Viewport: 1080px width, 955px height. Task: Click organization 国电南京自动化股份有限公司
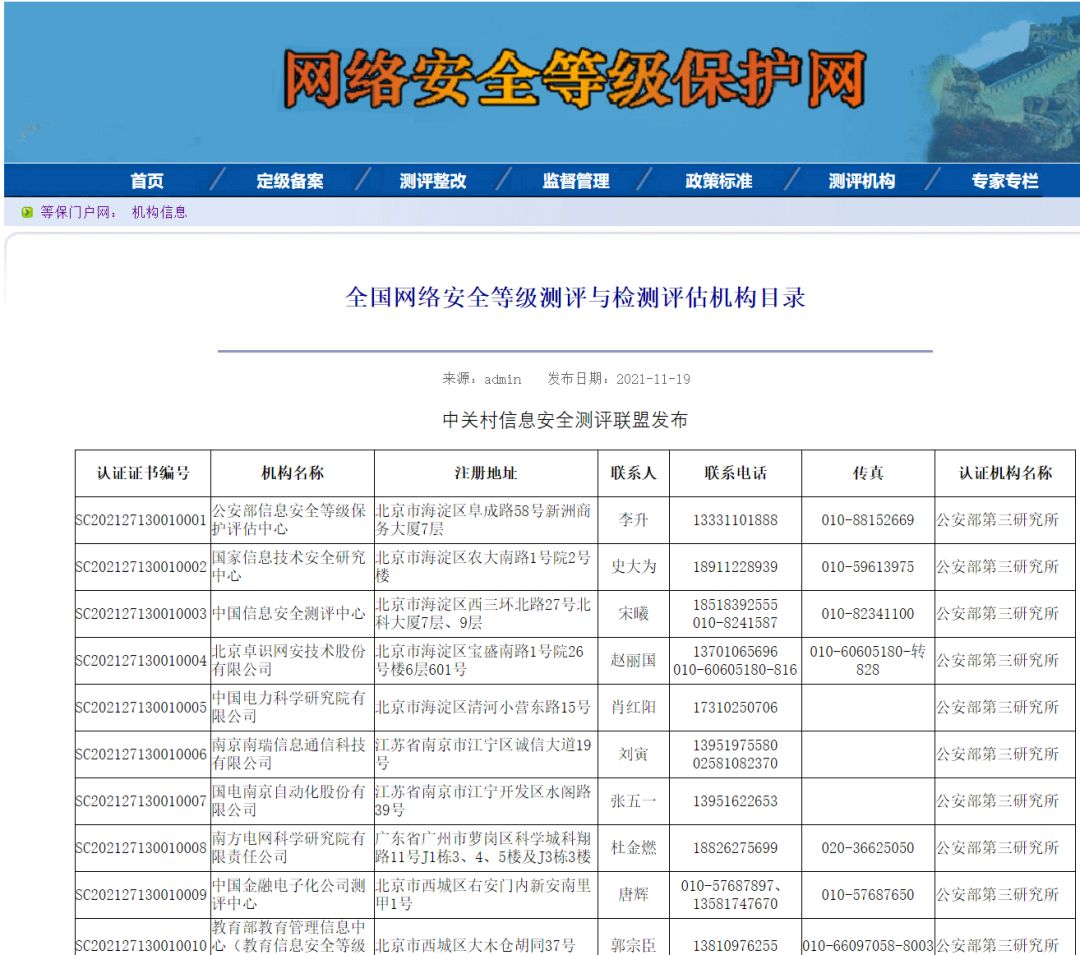click(289, 801)
